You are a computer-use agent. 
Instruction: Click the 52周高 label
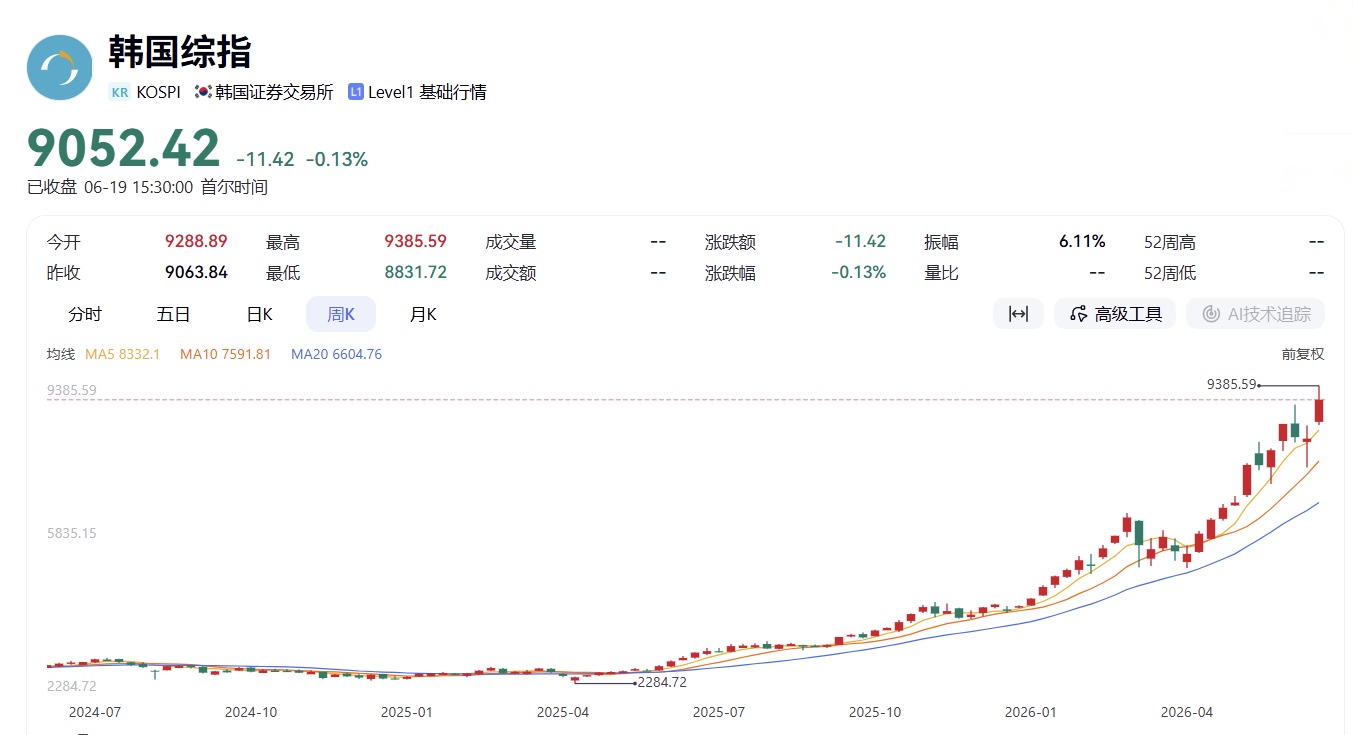click(x=1170, y=242)
